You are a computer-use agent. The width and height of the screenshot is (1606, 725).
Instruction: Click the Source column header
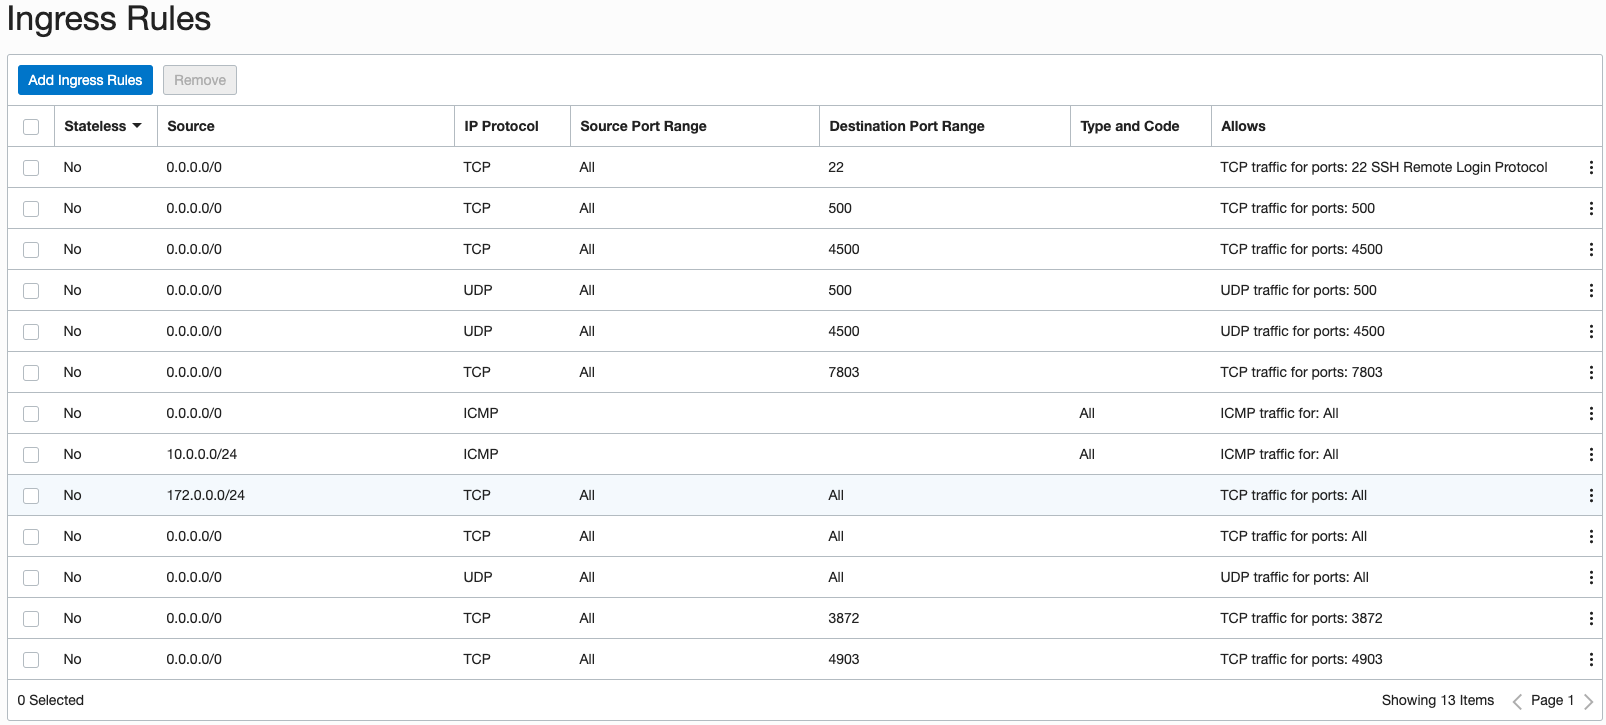191,126
